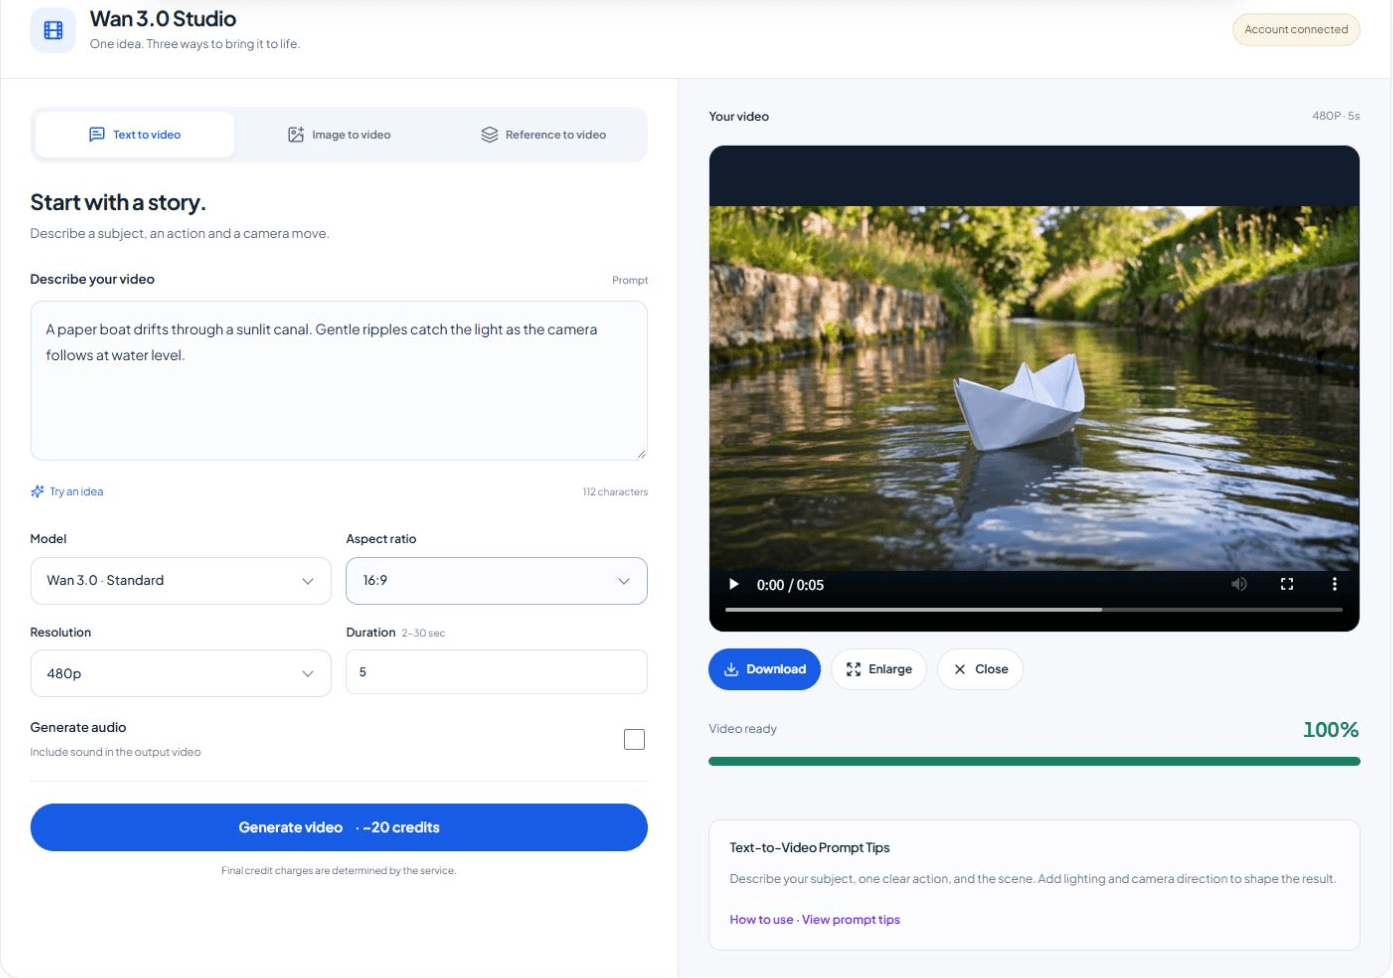
Task: Open the How to use link
Action: (x=761, y=920)
